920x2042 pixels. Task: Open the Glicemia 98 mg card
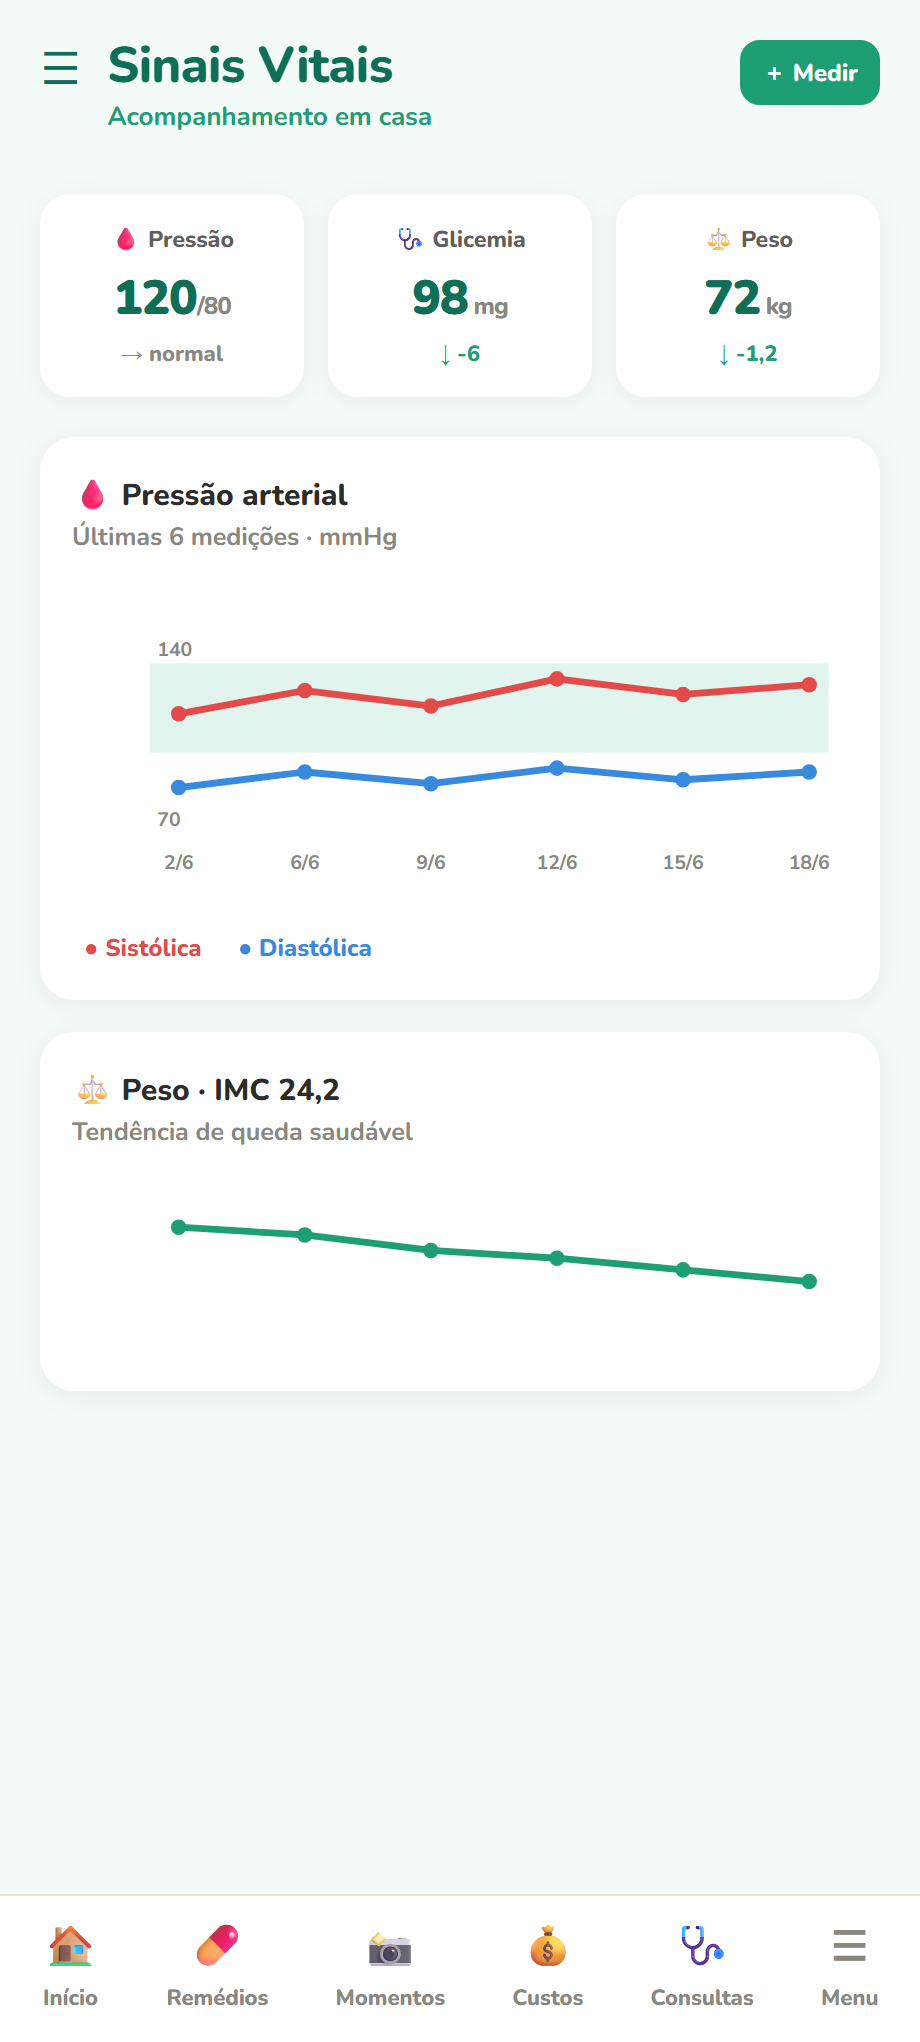click(x=460, y=296)
